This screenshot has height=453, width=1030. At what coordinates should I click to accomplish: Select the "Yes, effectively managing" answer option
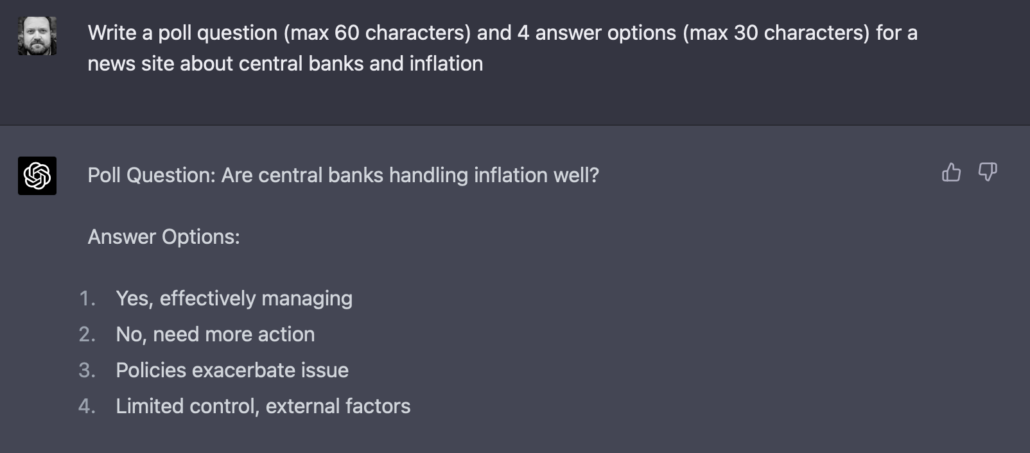(234, 298)
